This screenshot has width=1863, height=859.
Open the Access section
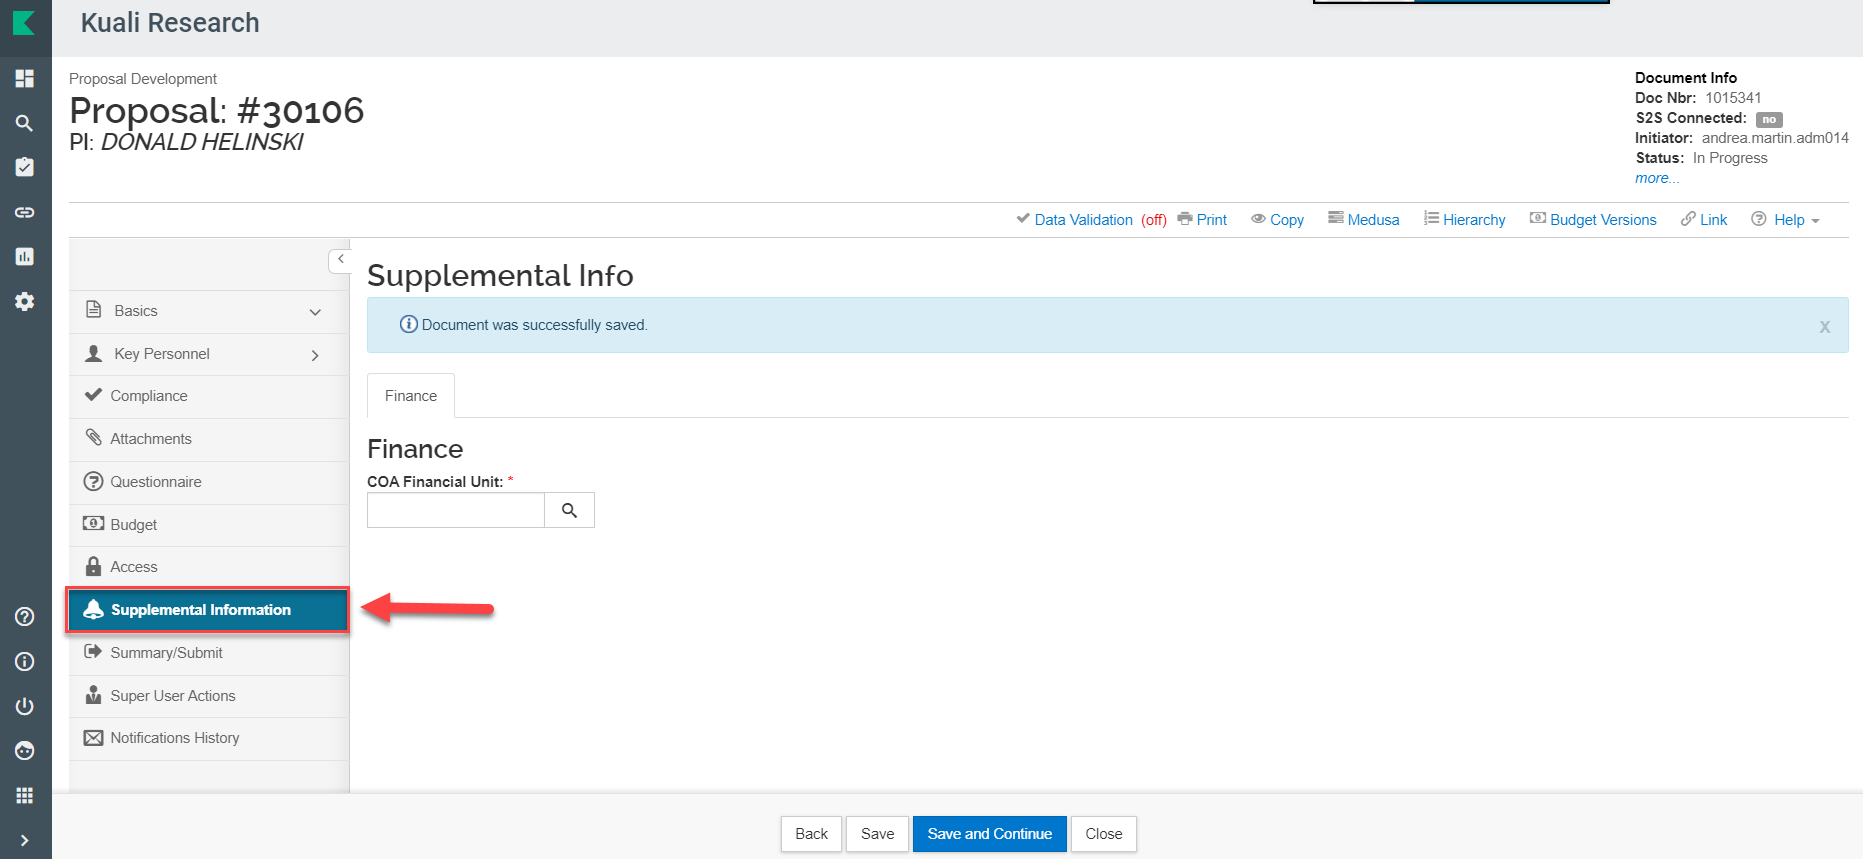click(x=209, y=567)
